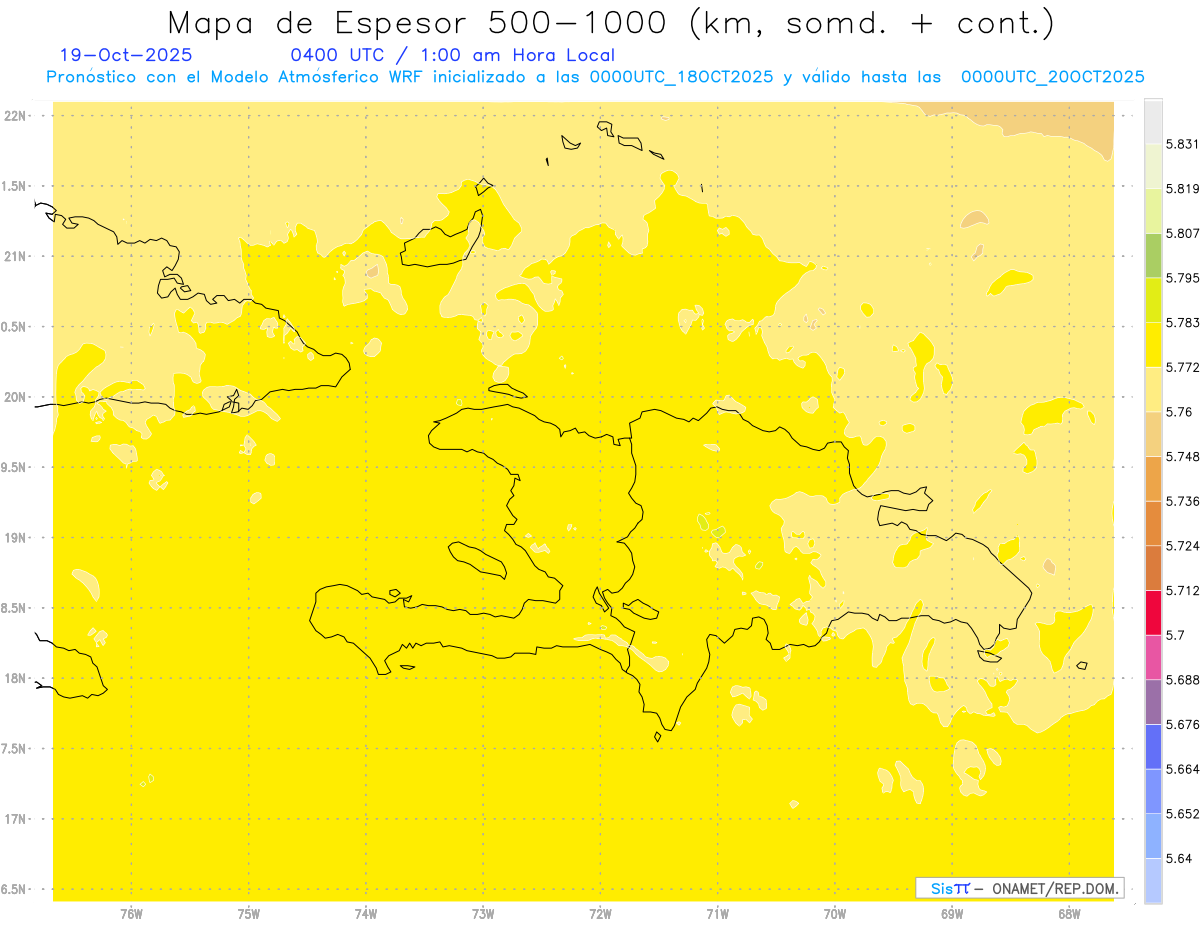1200x927 pixels.
Task: Click the SisTT ONAMET/REP.DOM. credit box
Action: pos(1019,888)
